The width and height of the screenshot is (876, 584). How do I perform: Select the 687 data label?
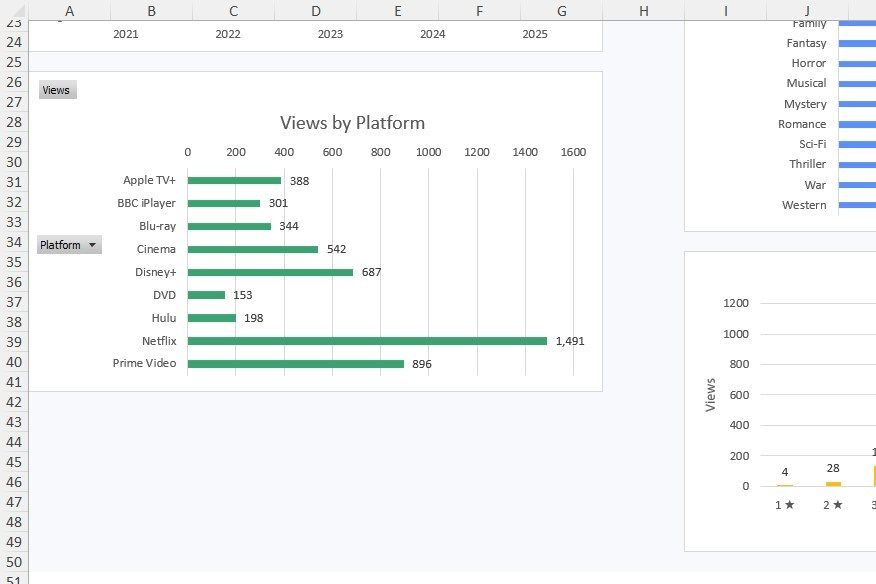(x=372, y=272)
